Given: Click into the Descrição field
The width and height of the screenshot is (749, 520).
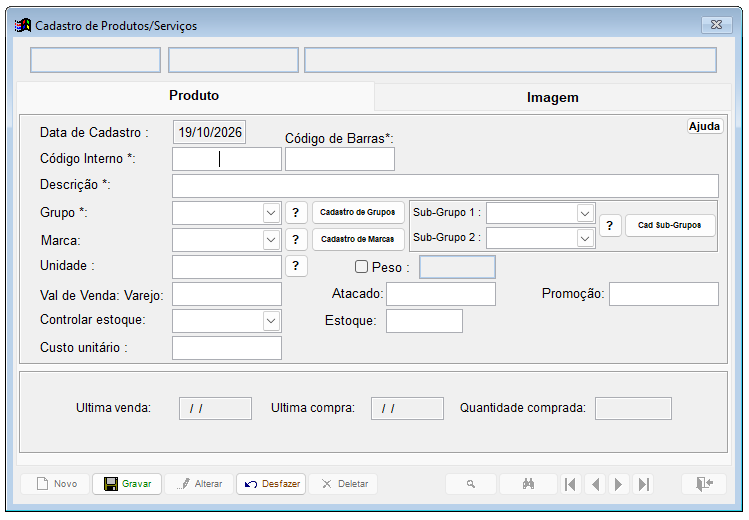Looking at the screenshot, I should click(x=445, y=186).
